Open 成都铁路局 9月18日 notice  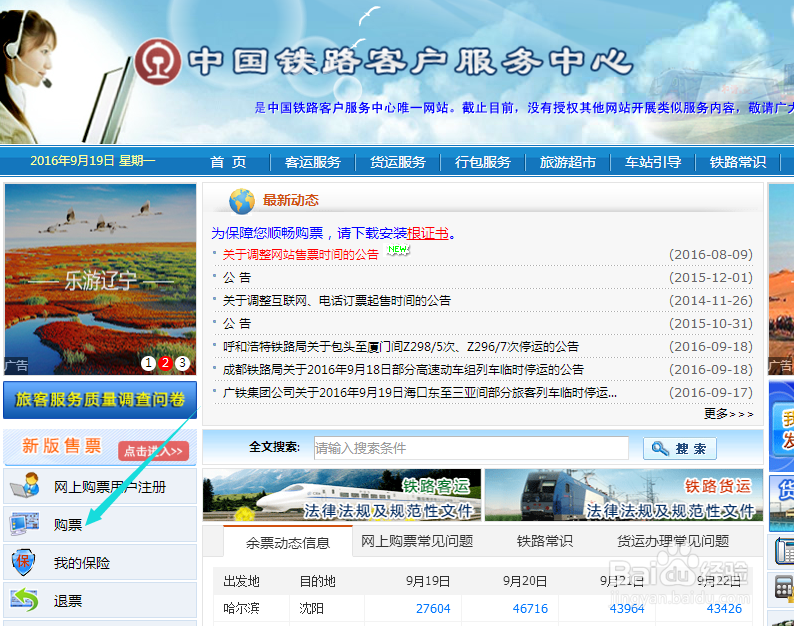point(403,369)
